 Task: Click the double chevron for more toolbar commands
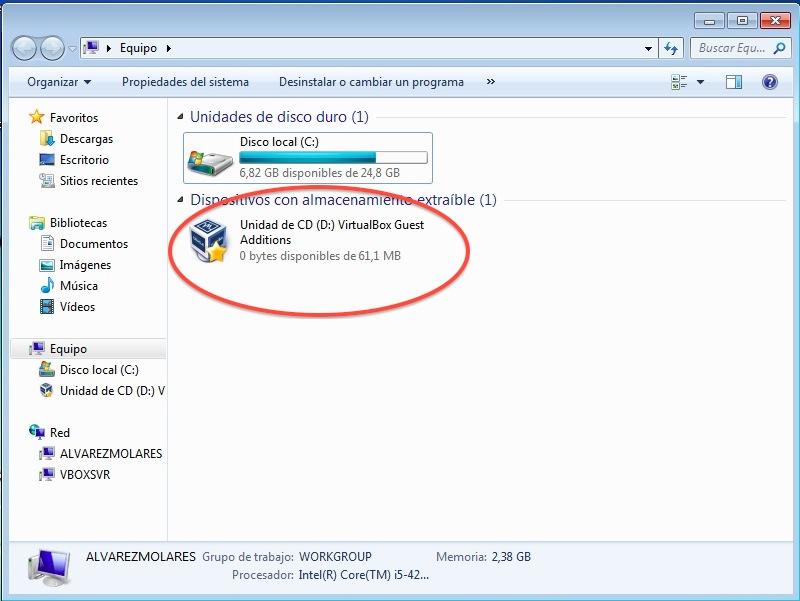489,81
